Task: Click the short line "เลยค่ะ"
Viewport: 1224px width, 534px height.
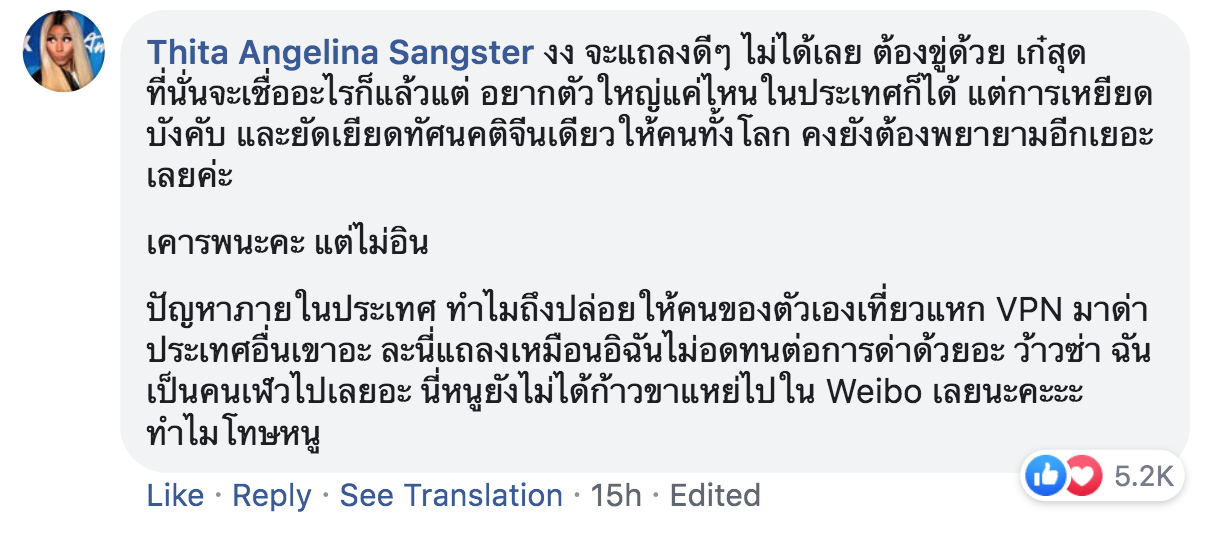Action: (x=190, y=179)
